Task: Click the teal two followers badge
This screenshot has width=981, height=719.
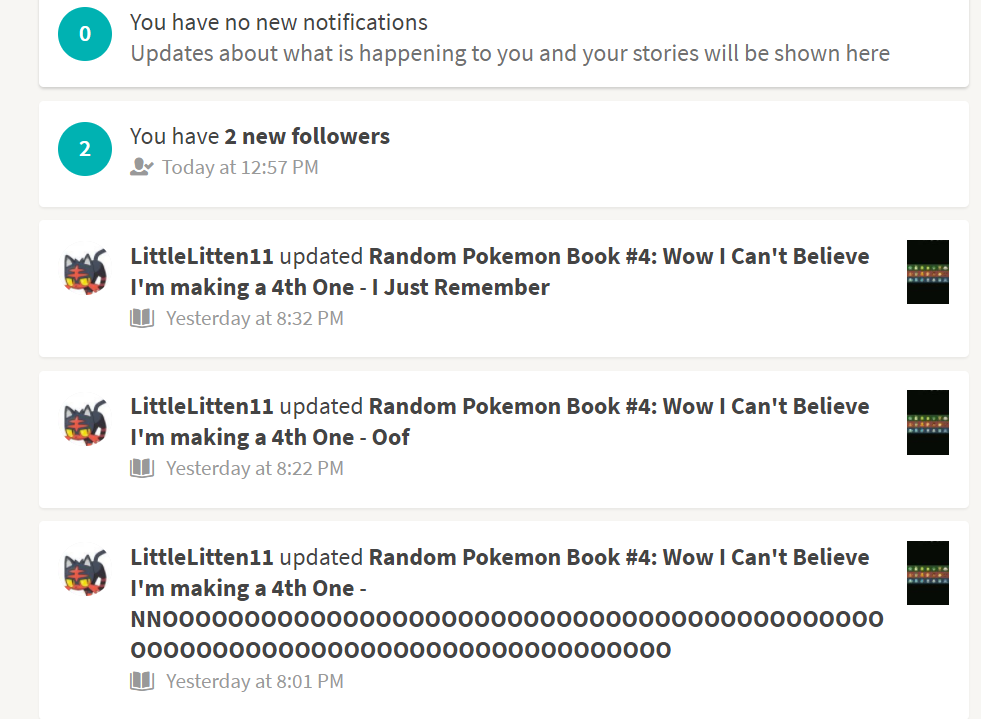Action: [85, 149]
